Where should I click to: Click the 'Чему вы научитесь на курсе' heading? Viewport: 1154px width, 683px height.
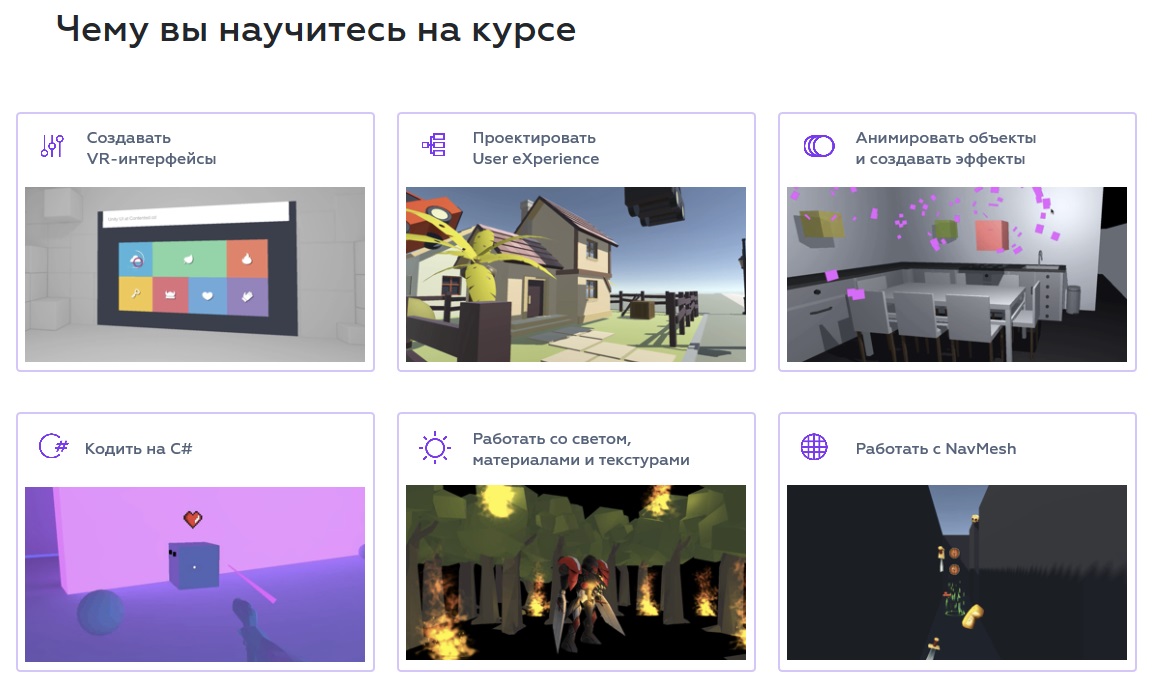point(316,29)
